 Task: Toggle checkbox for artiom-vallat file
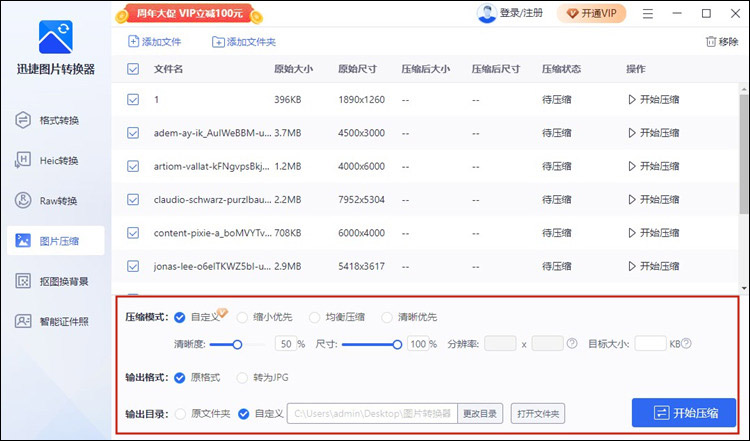point(133,166)
